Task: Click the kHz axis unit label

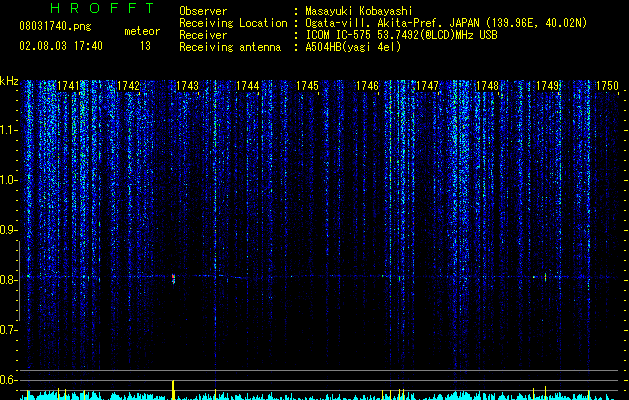Action: (x=9, y=81)
